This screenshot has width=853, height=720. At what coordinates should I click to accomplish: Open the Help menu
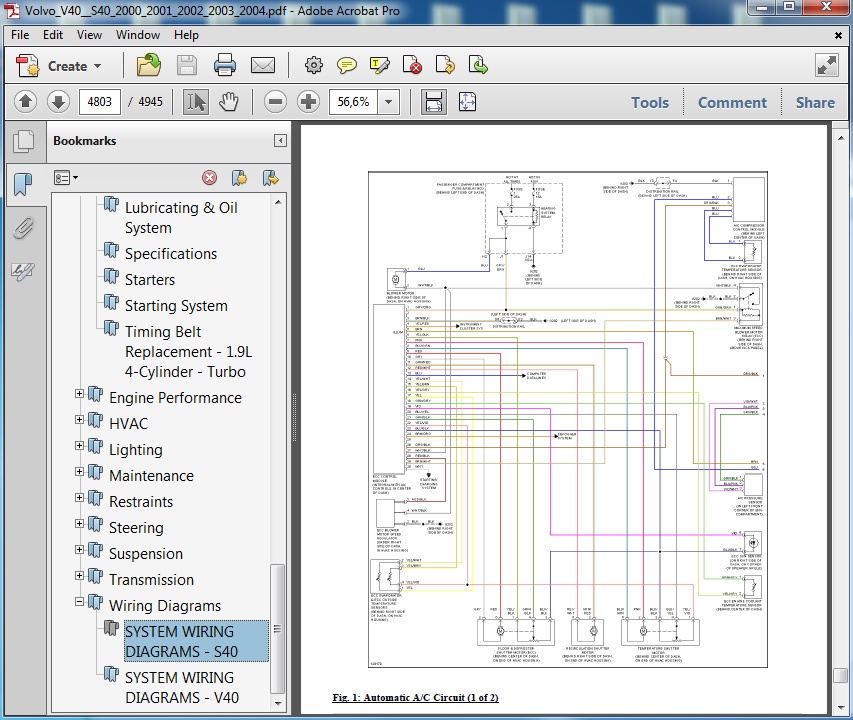click(186, 35)
